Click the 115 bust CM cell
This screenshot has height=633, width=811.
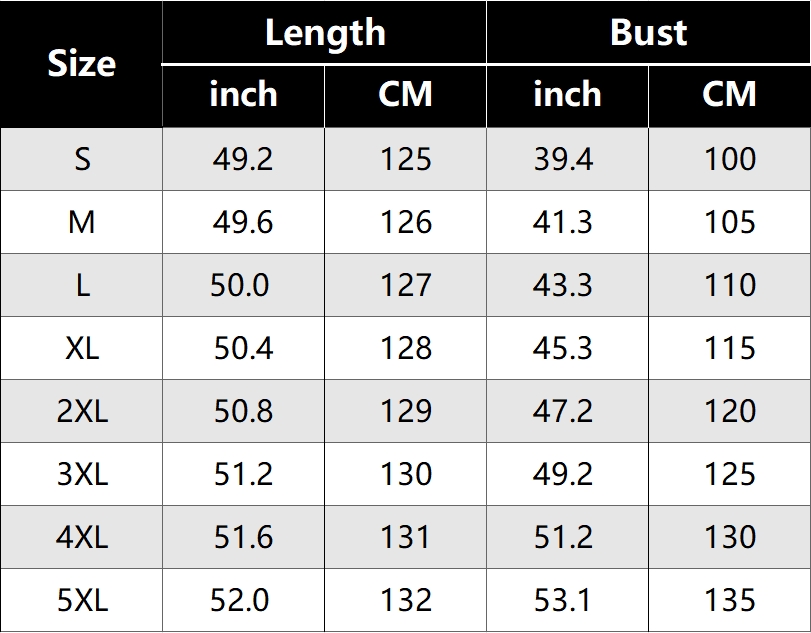pos(729,348)
